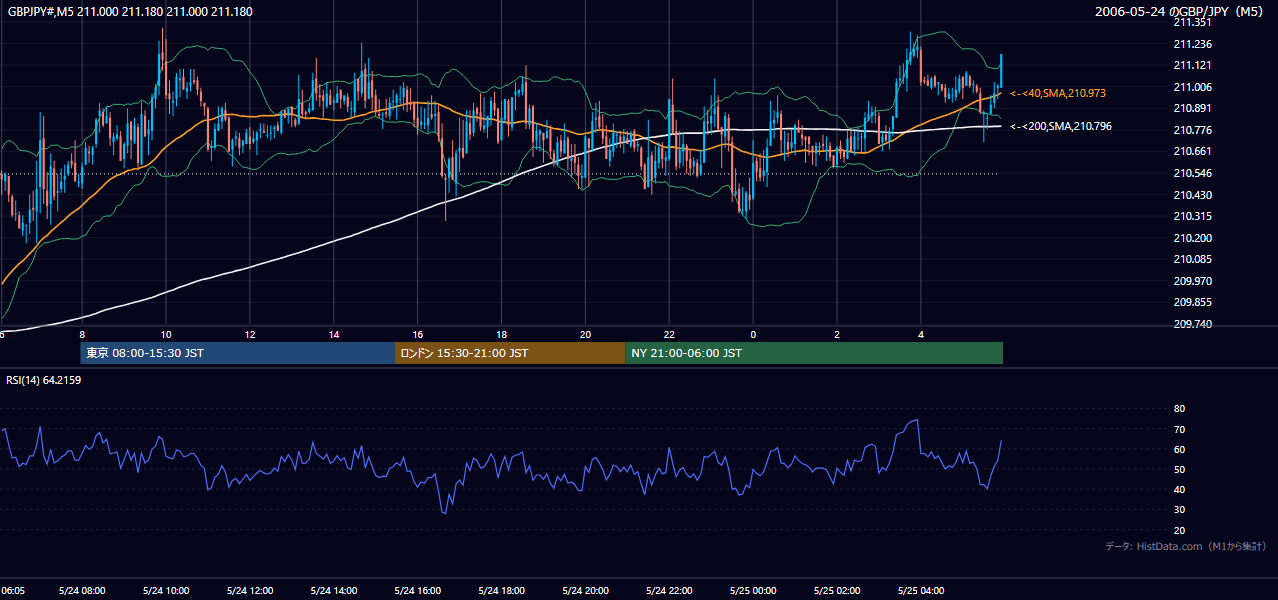1278x600 pixels.
Task: Click the 209.855 price axis label
Action: click(x=1192, y=303)
